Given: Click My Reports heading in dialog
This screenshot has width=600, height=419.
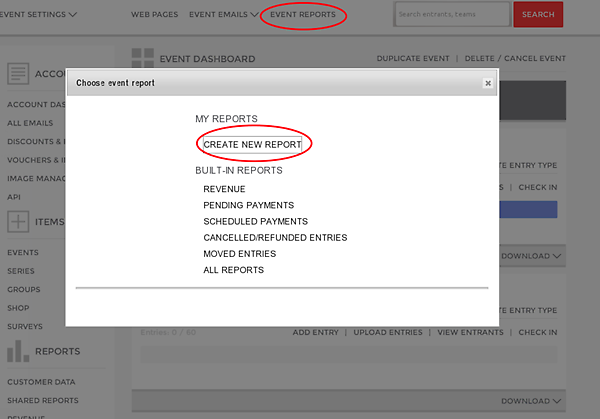Looking at the screenshot, I should [227, 119].
